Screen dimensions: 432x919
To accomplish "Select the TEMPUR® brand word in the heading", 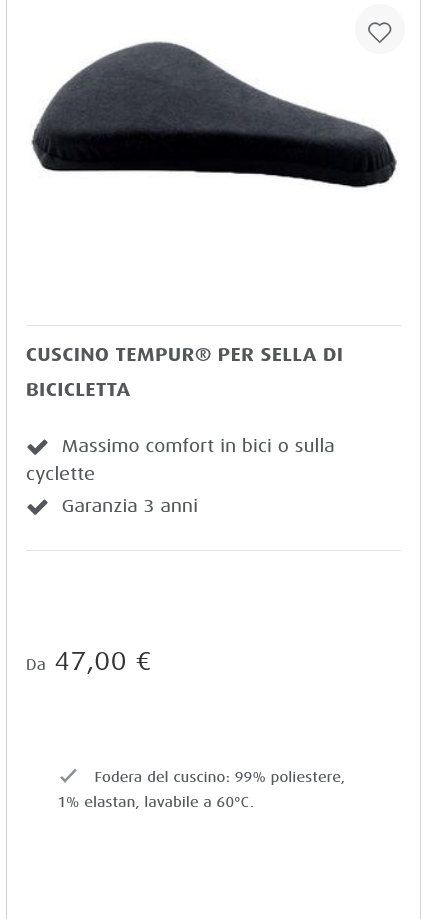I will [x=163, y=355].
